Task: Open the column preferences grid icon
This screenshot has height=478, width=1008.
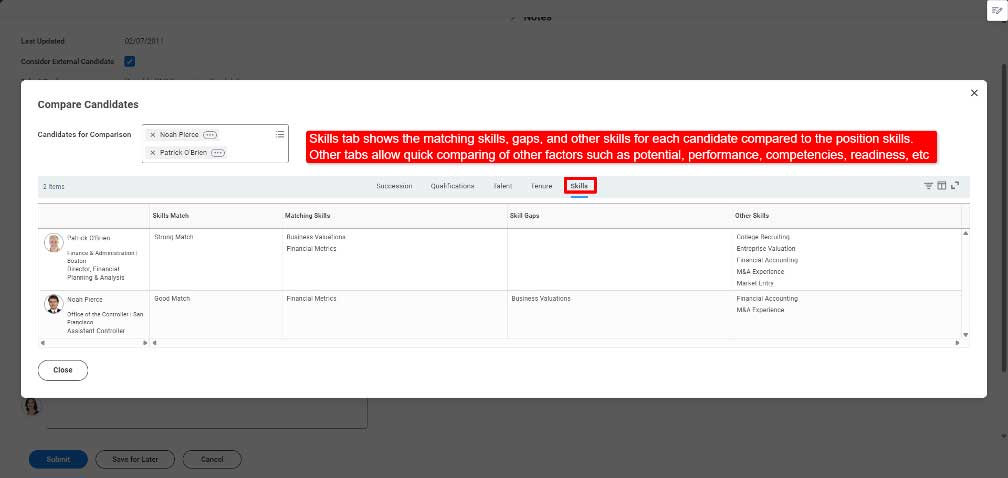Action: pos(942,186)
